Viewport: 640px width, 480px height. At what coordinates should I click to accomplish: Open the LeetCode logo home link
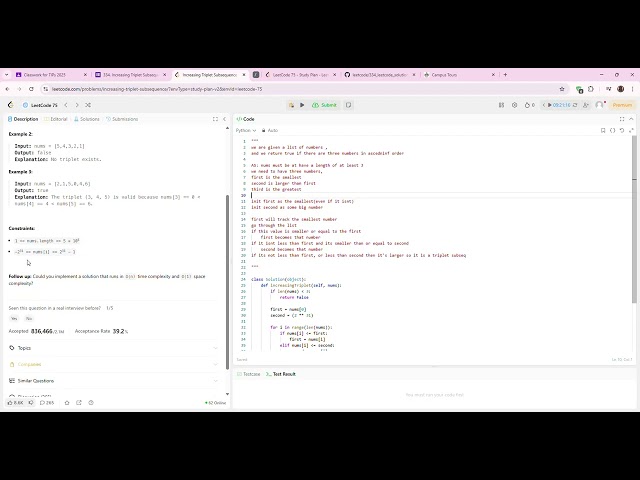coord(11,105)
